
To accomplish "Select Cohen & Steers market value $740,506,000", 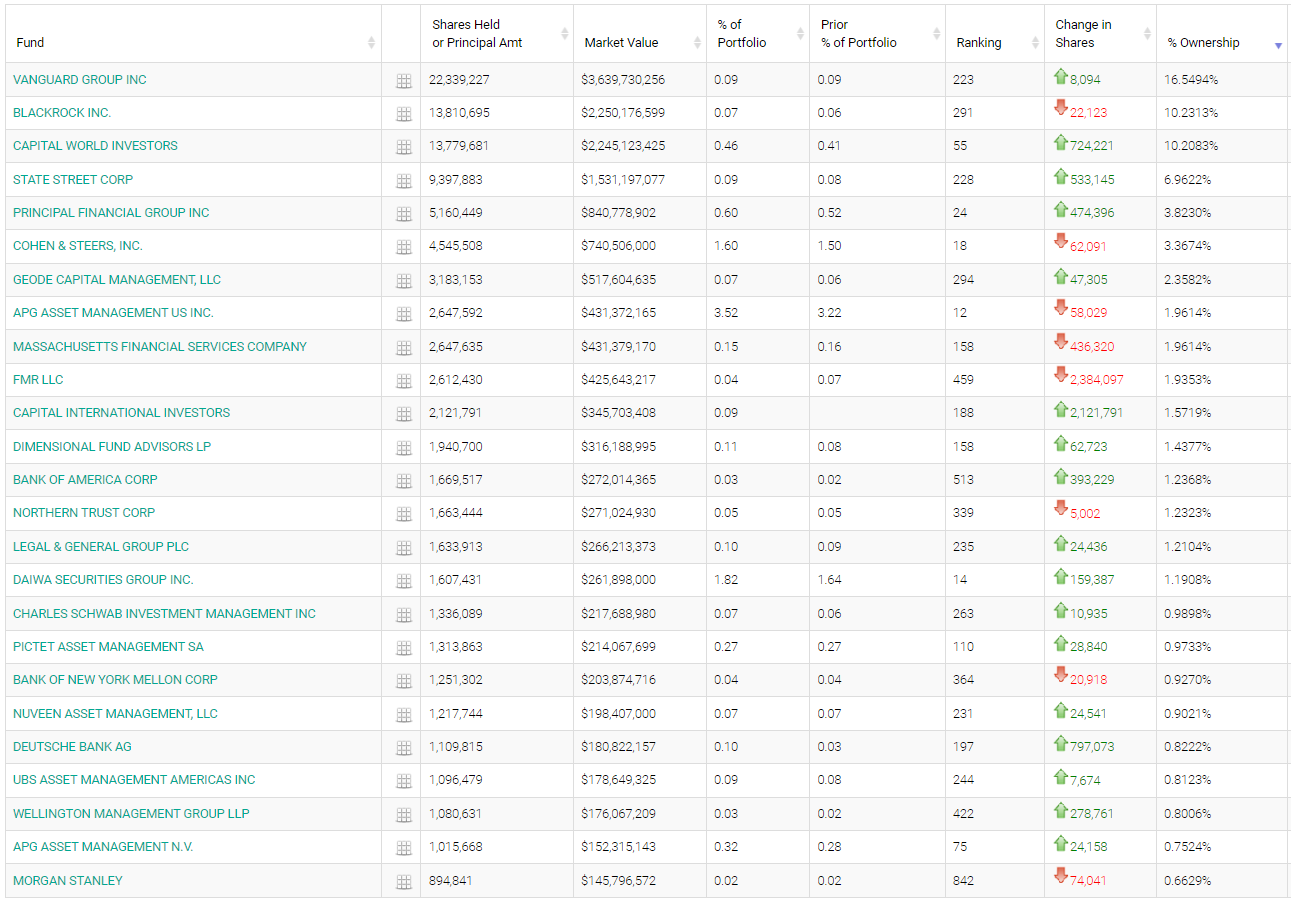I will coord(618,245).
